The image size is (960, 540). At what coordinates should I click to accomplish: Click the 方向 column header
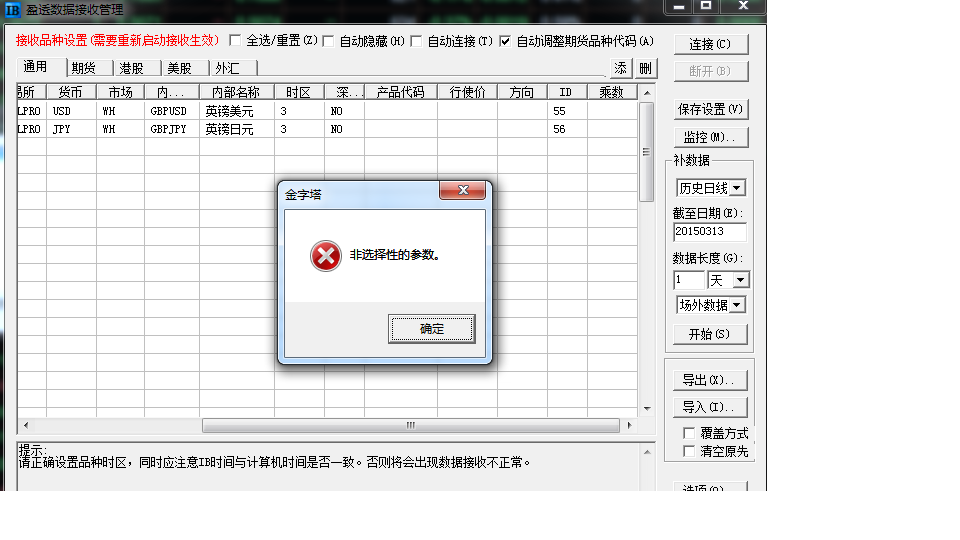pos(522,92)
